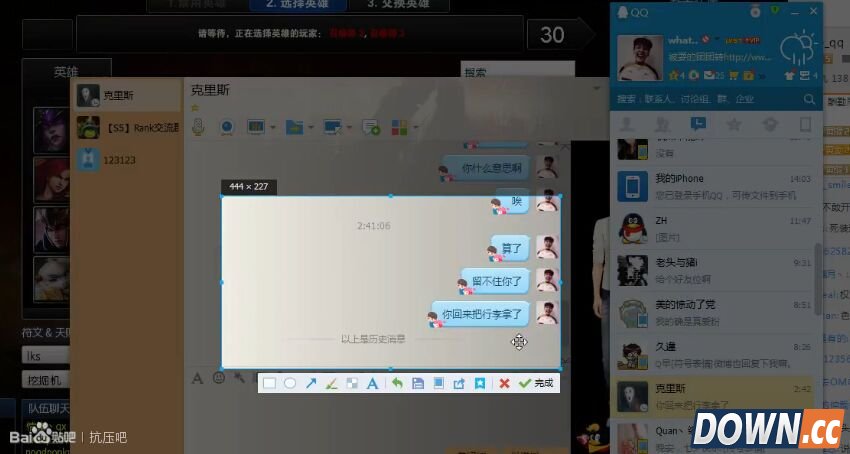Click the QQ signature text line

pyautogui.click(x=720, y=57)
